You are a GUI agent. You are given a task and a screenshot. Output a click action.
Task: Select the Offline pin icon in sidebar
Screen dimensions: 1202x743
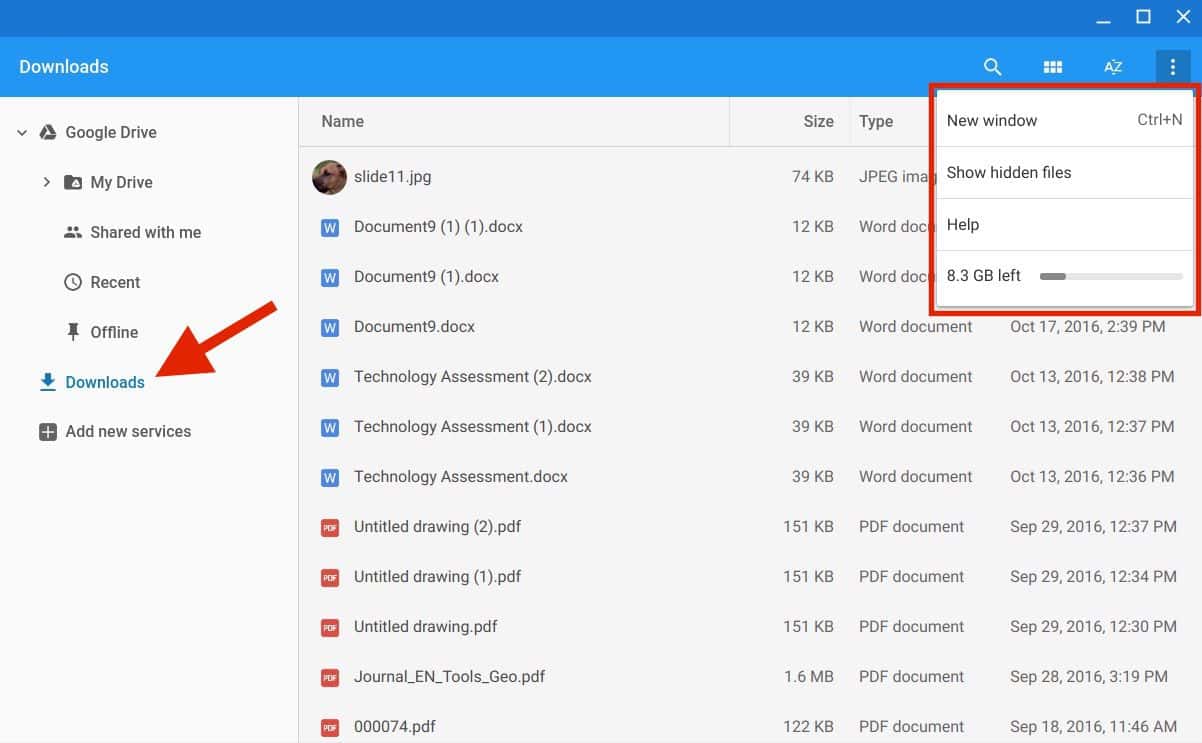tap(74, 332)
